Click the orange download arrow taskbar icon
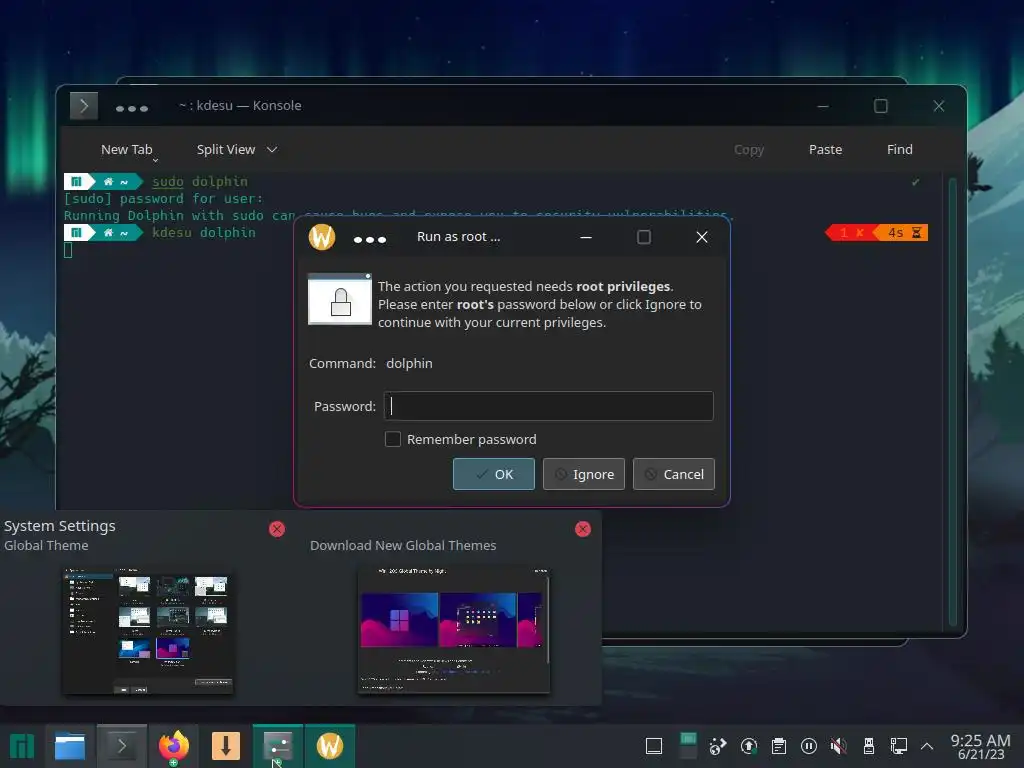The image size is (1024, 768). (x=226, y=746)
